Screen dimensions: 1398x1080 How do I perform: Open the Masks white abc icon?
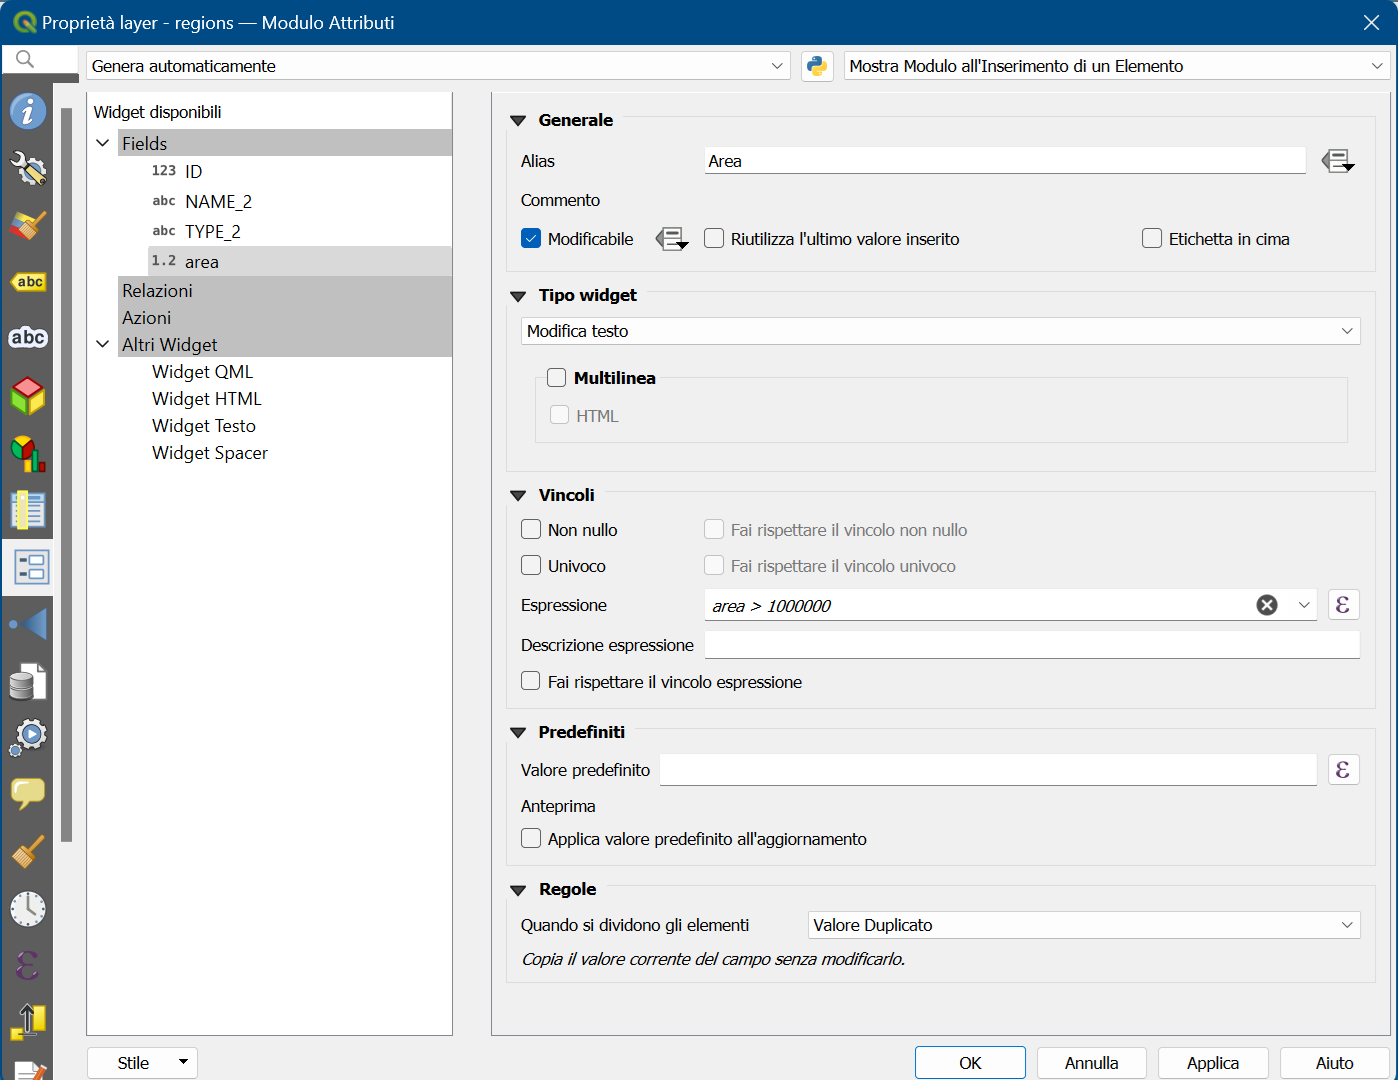pyautogui.click(x=28, y=338)
